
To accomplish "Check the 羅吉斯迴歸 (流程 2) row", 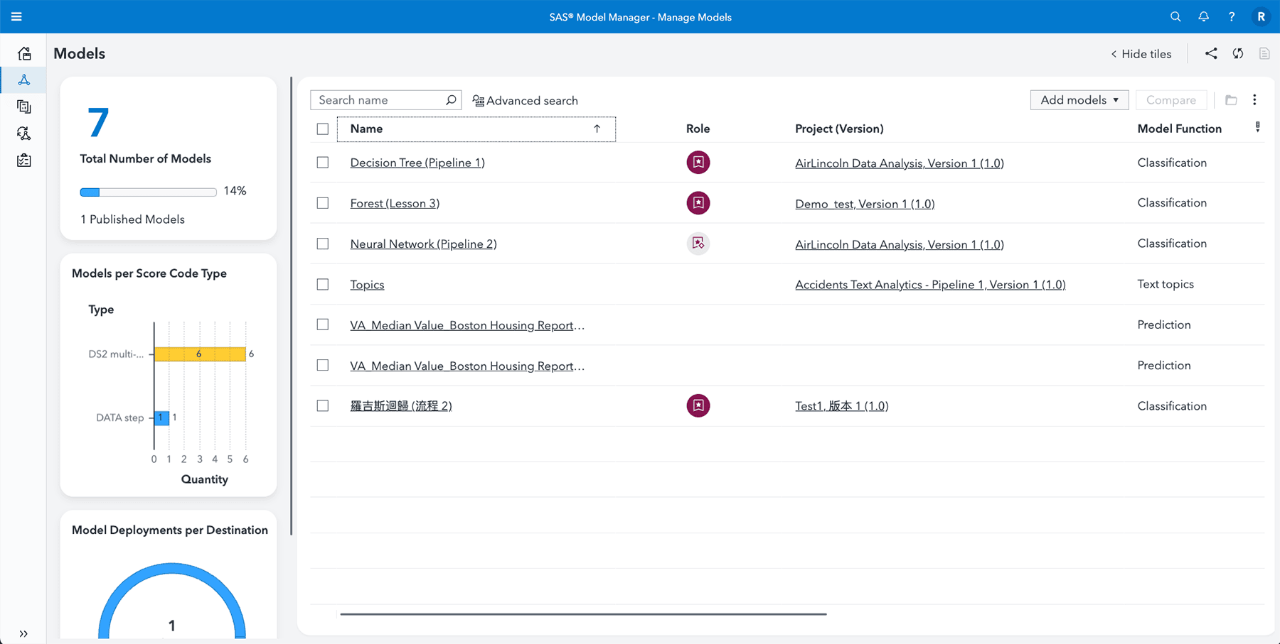I will pos(322,406).
